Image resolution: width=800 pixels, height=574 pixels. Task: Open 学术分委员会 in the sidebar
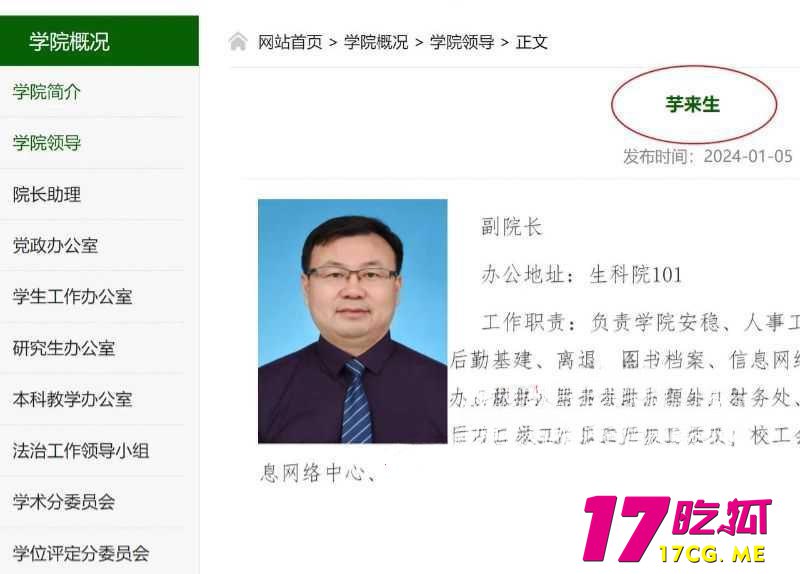point(64,502)
